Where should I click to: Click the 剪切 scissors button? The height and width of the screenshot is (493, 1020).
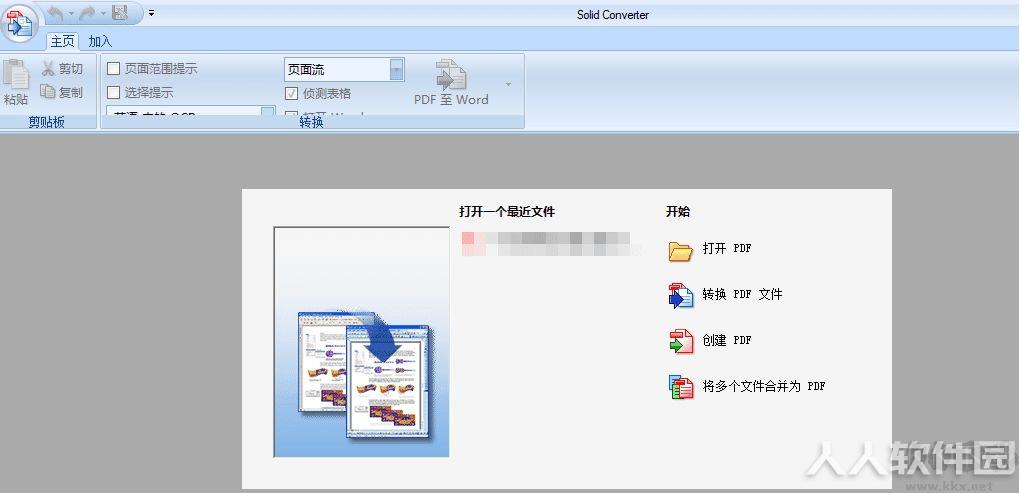coord(62,69)
